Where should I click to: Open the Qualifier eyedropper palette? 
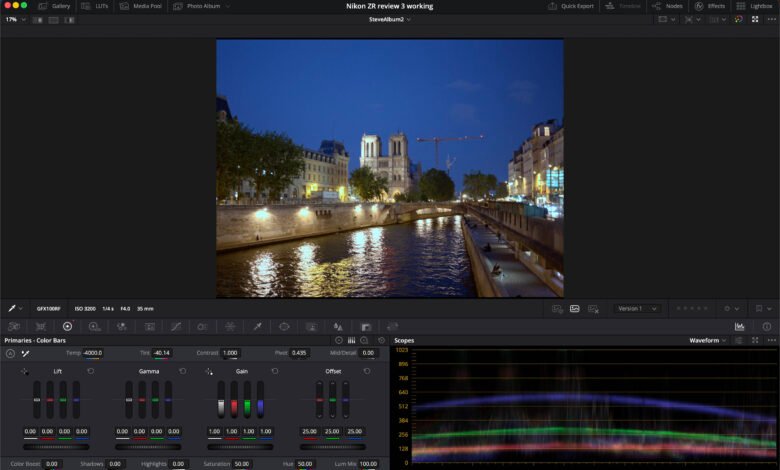point(257,326)
